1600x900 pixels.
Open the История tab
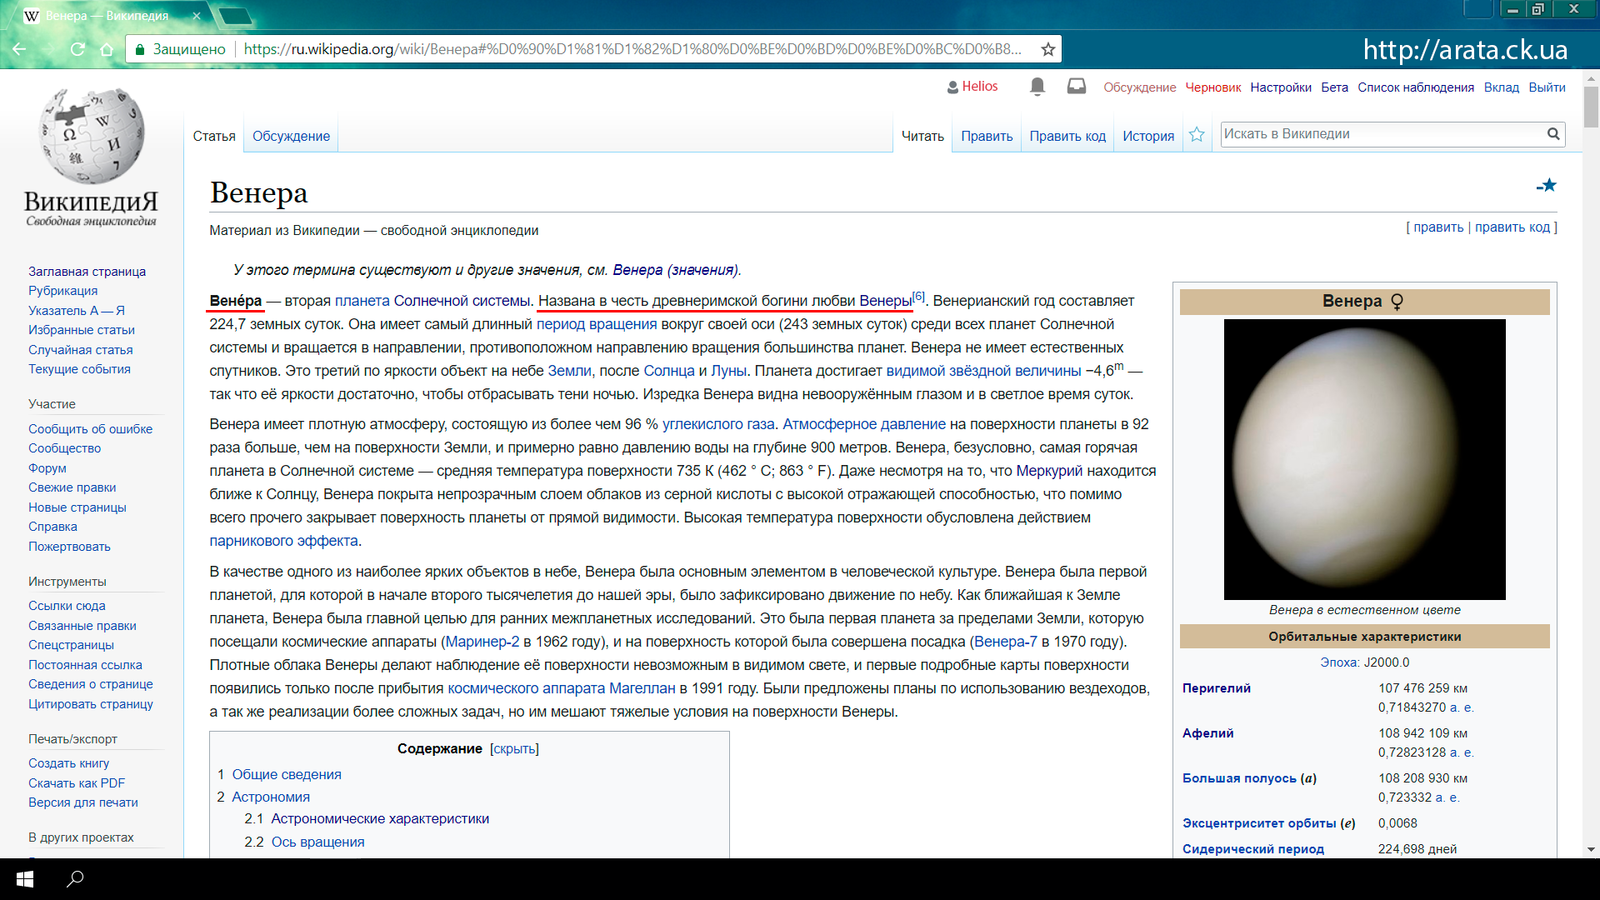1148,136
